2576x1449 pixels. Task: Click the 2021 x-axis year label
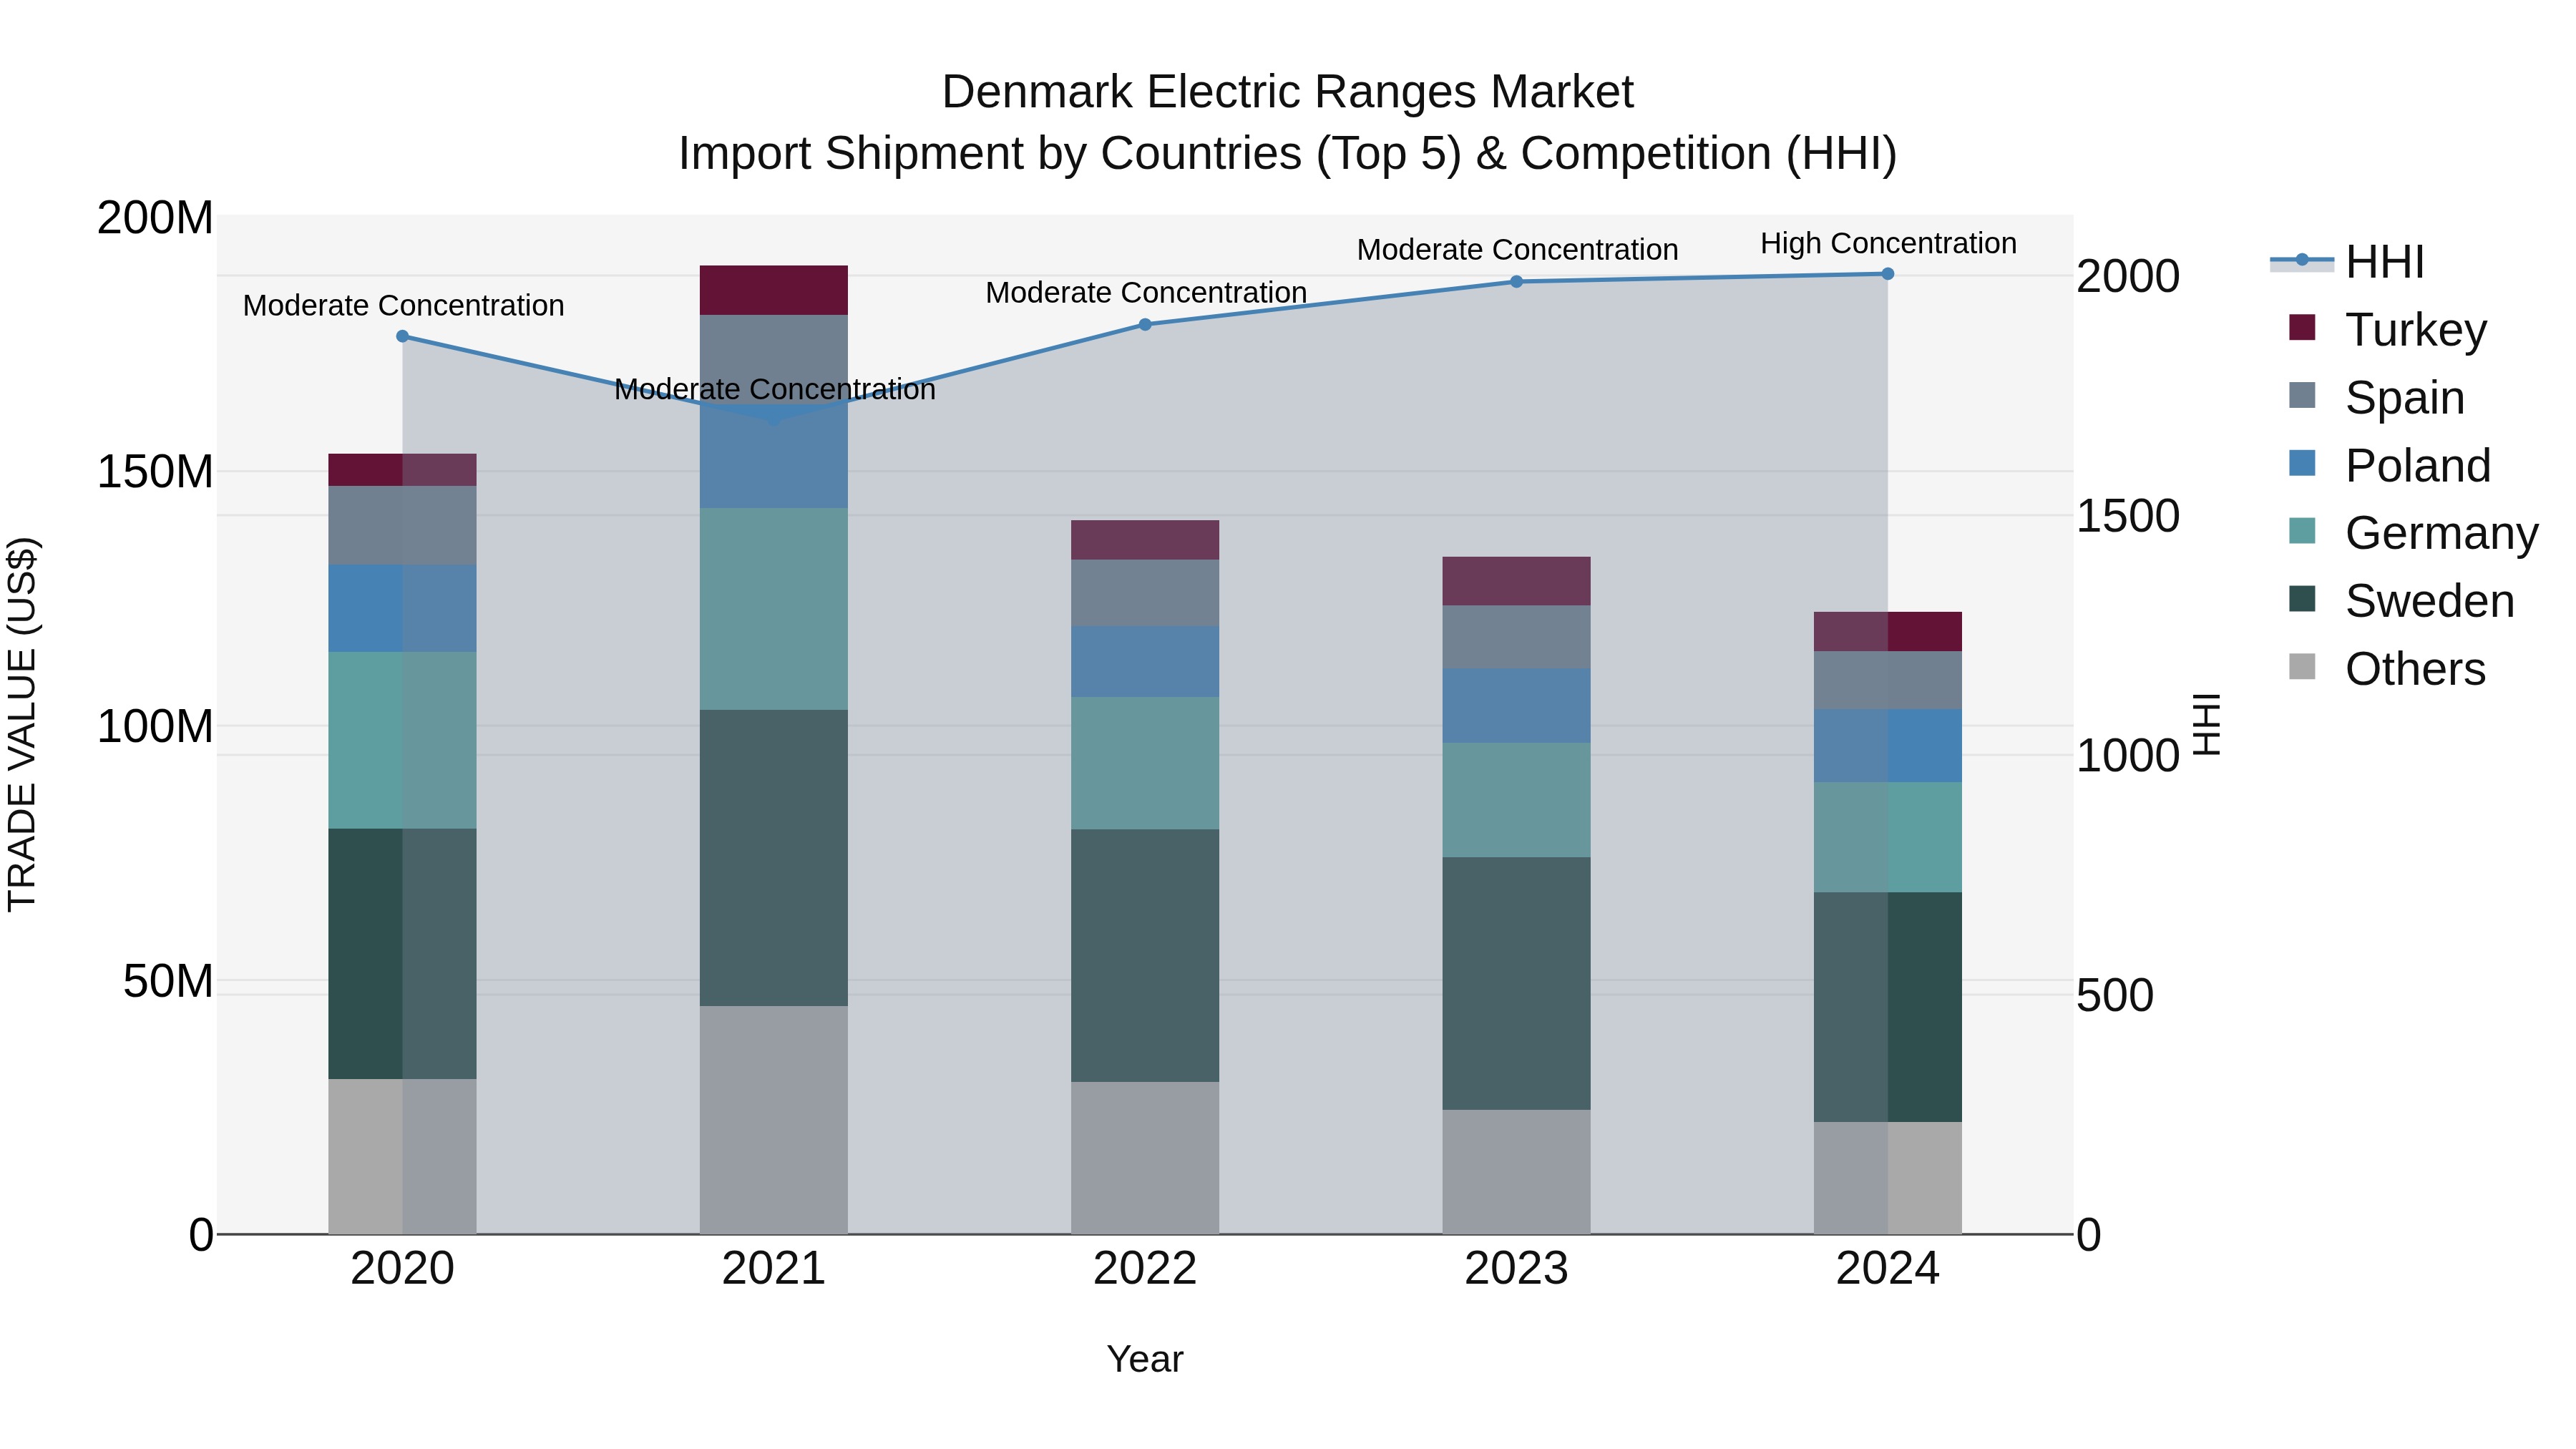pos(773,1269)
